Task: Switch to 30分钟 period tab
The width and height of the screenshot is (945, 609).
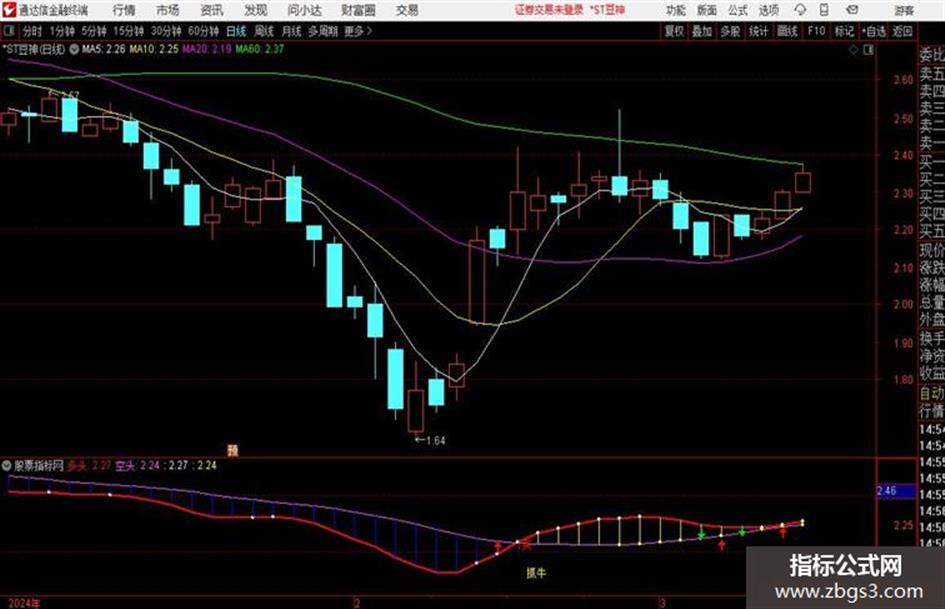Action: (166, 31)
